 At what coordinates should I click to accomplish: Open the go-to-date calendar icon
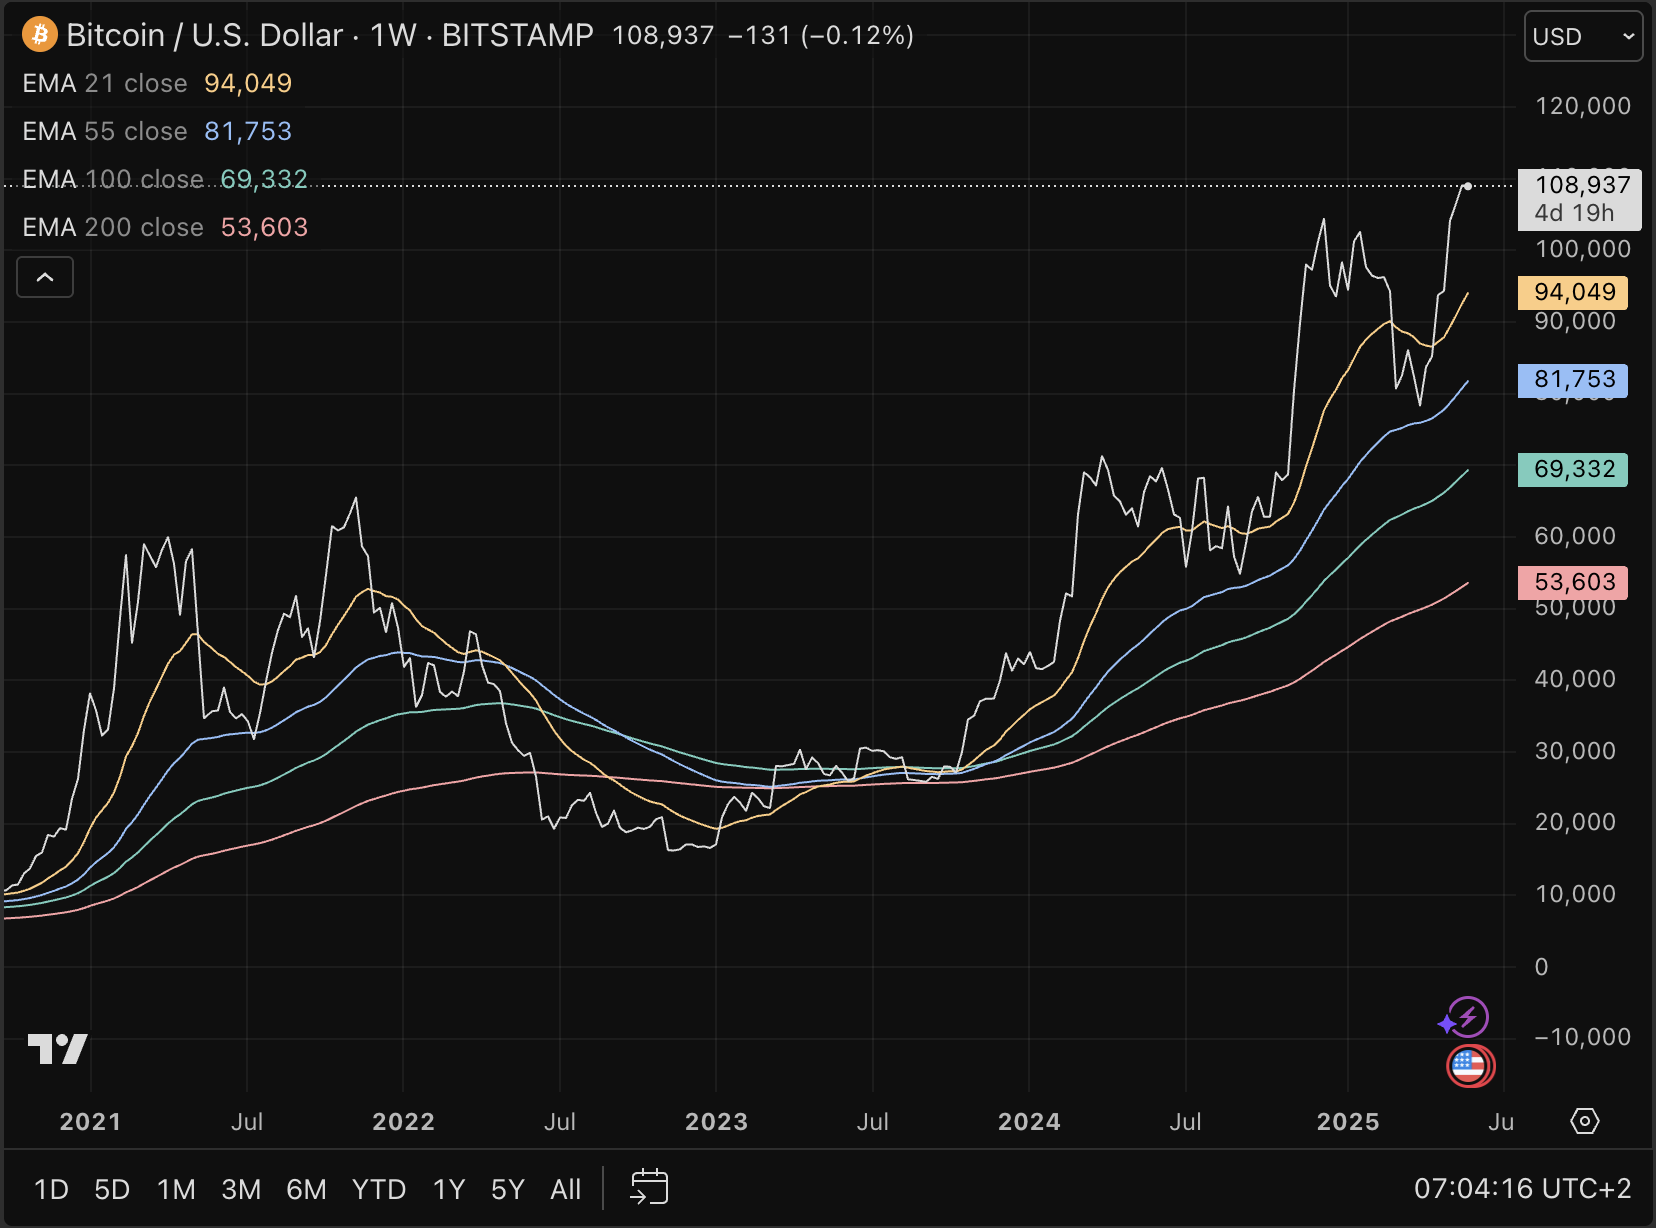coord(649,1188)
